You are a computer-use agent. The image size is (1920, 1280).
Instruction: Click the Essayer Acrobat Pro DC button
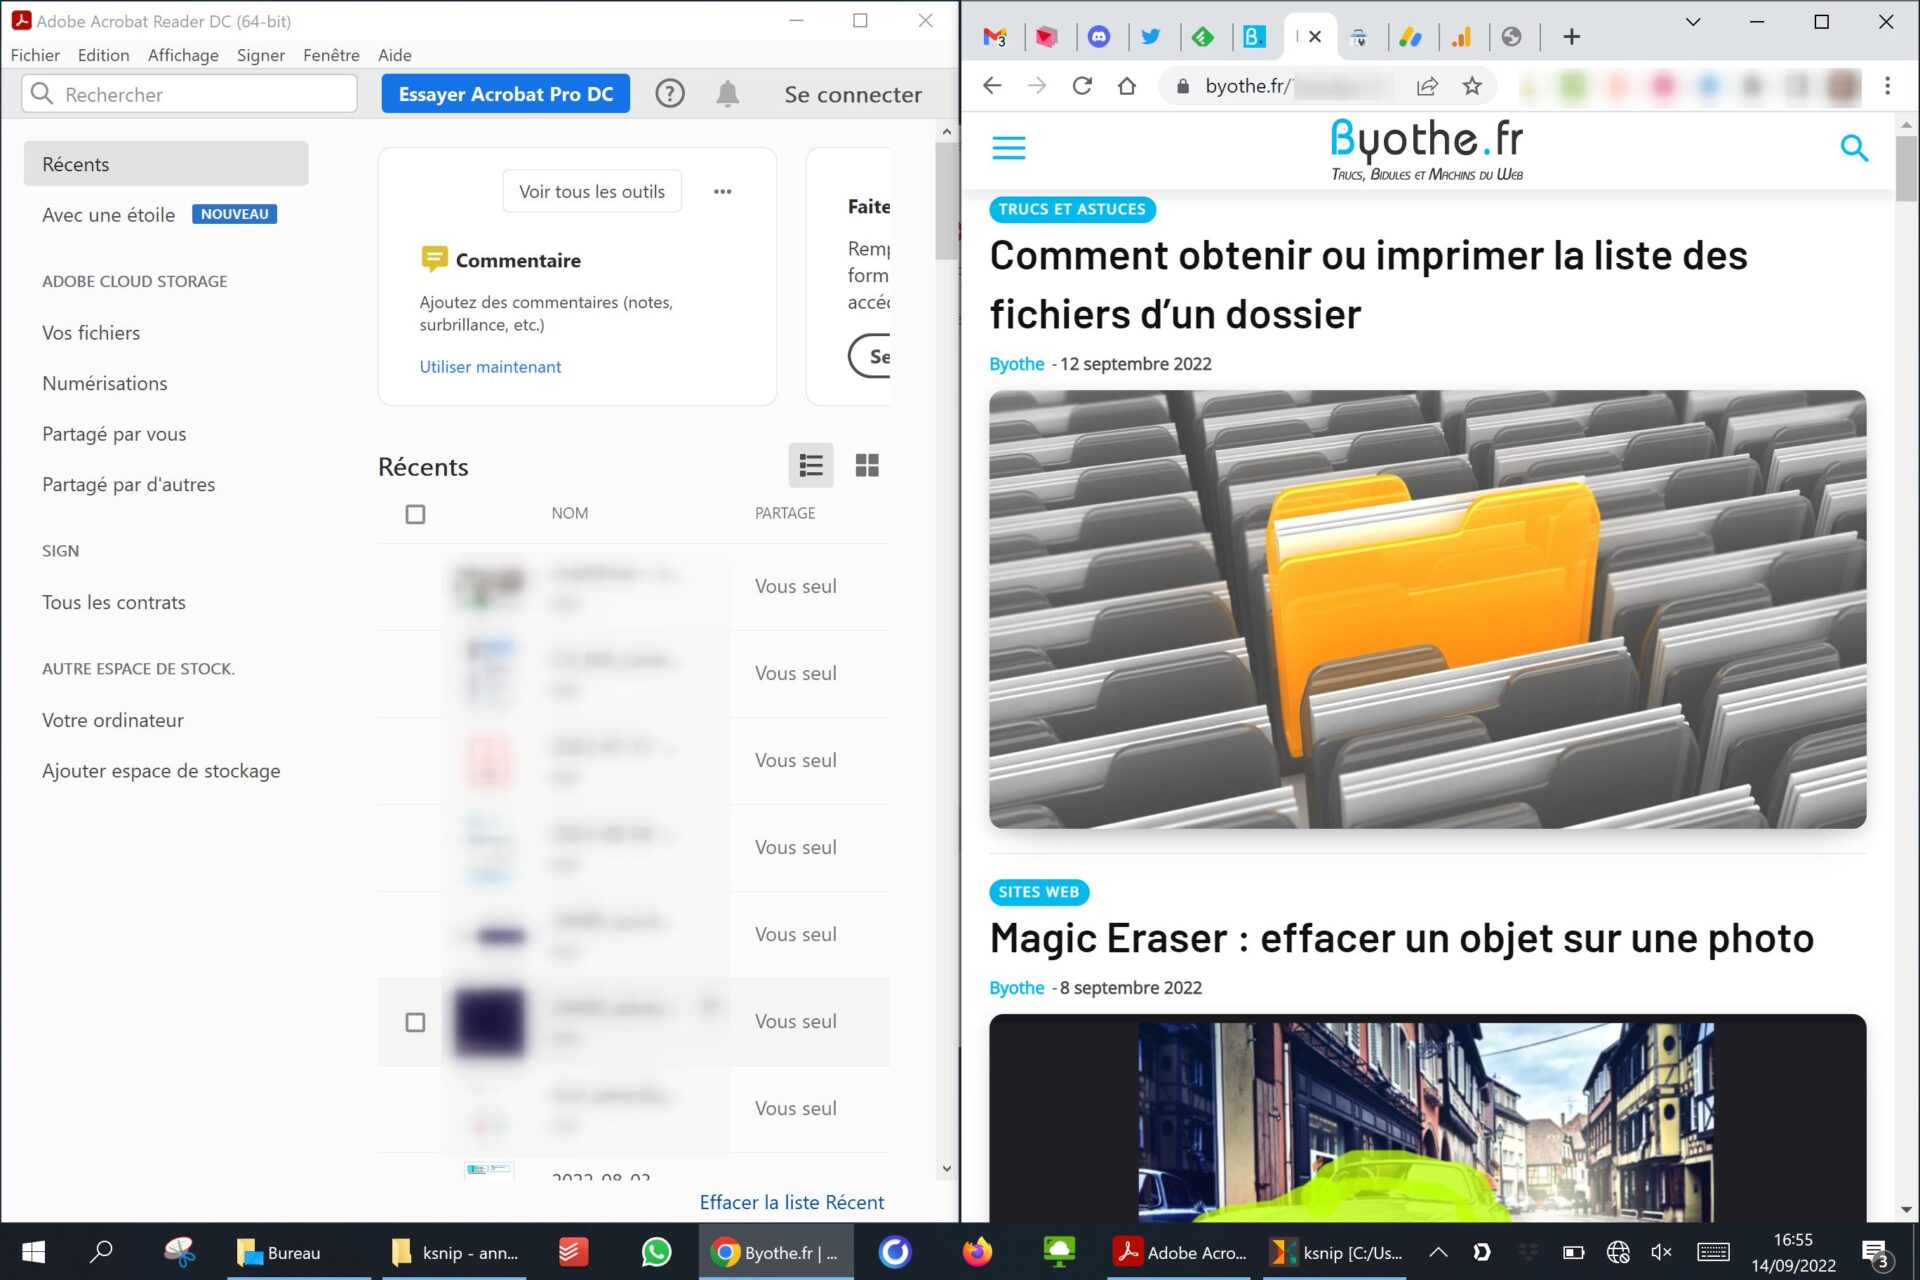pyautogui.click(x=505, y=93)
